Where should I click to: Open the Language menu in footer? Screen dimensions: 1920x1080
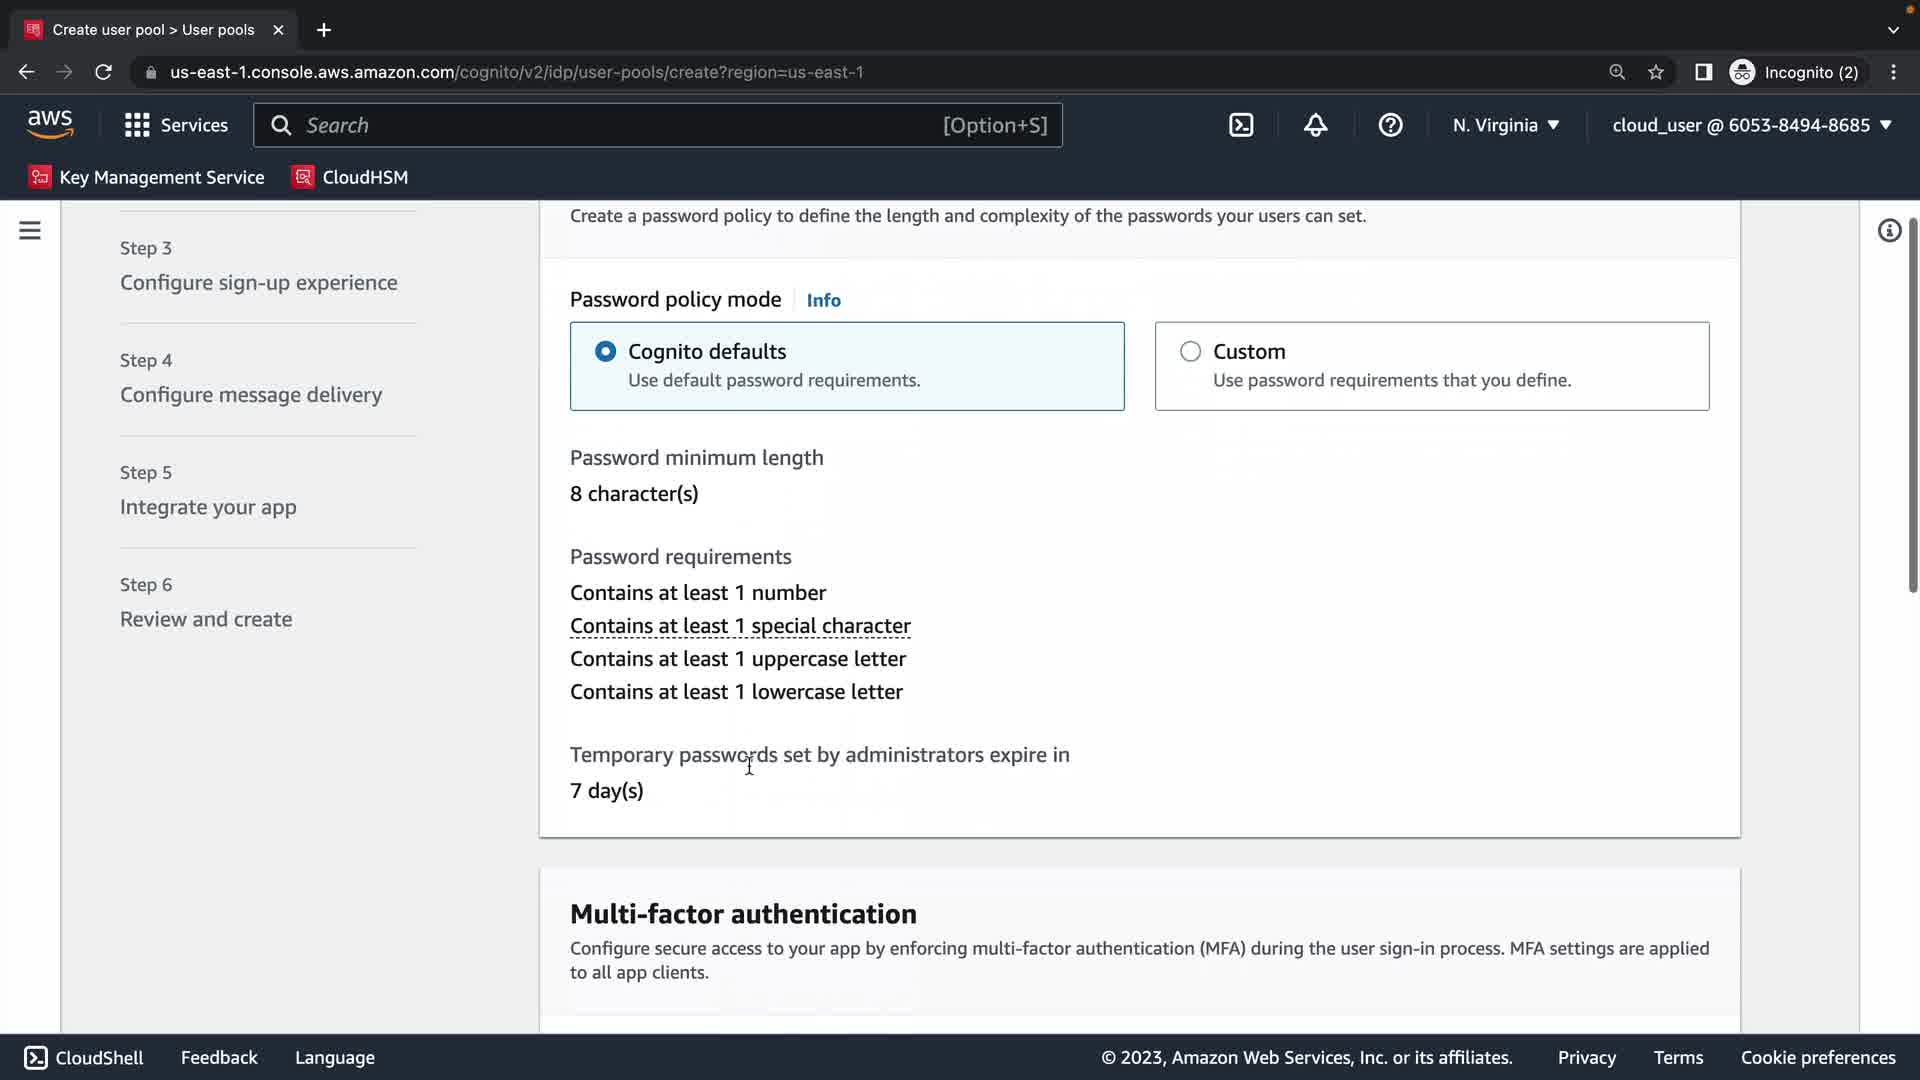pyautogui.click(x=334, y=1058)
